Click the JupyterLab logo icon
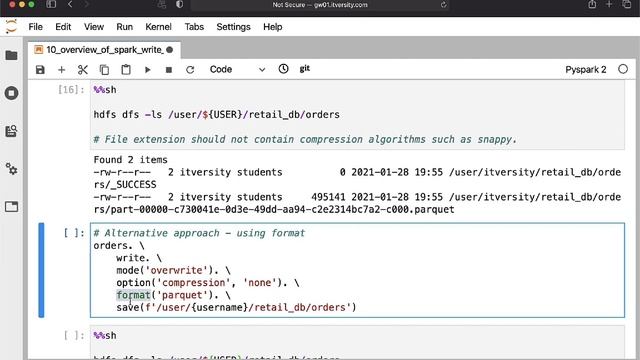This screenshot has width=640, height=360. (x=11, y=27)
